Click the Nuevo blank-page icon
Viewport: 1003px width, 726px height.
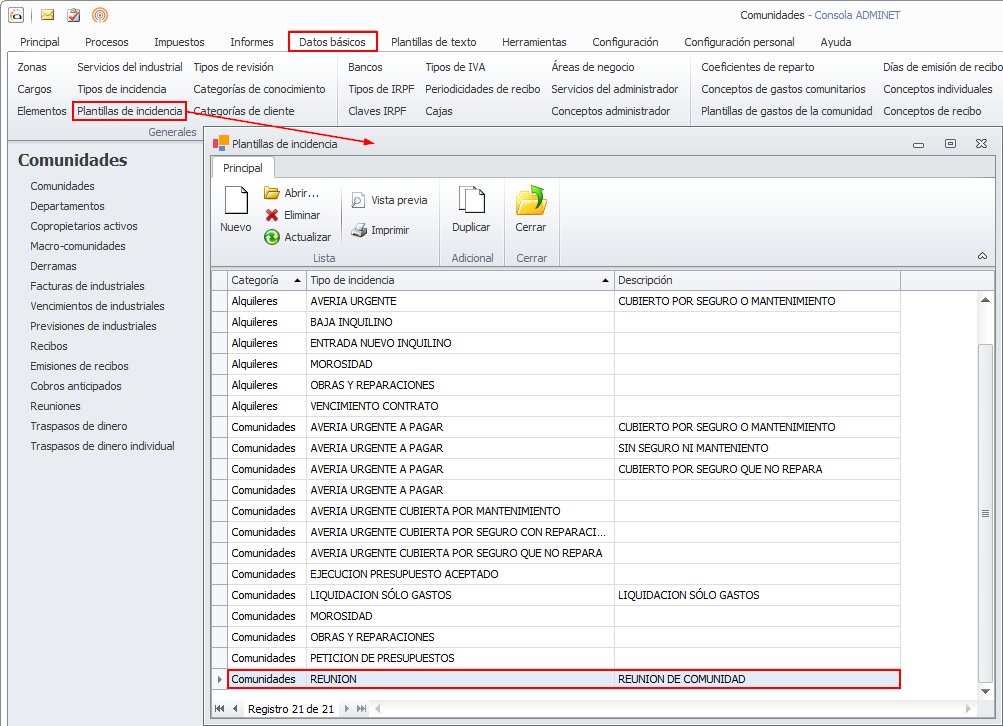(235, 201)
